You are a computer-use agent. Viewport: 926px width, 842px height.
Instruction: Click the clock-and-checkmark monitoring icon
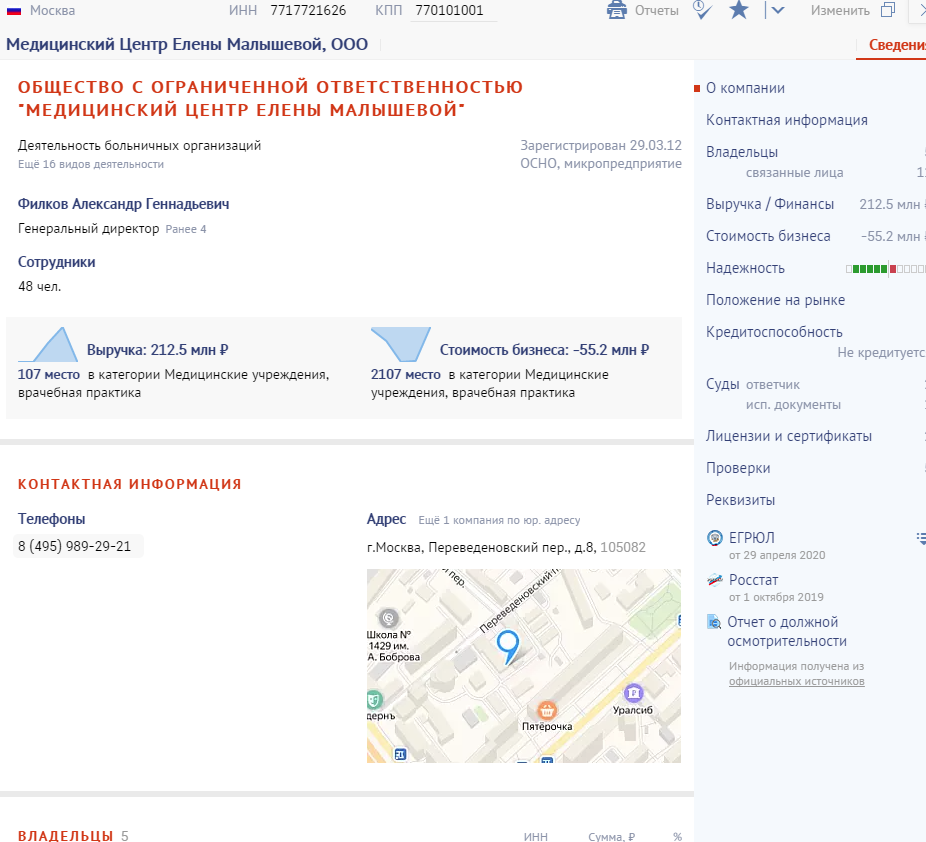[702, 9]
